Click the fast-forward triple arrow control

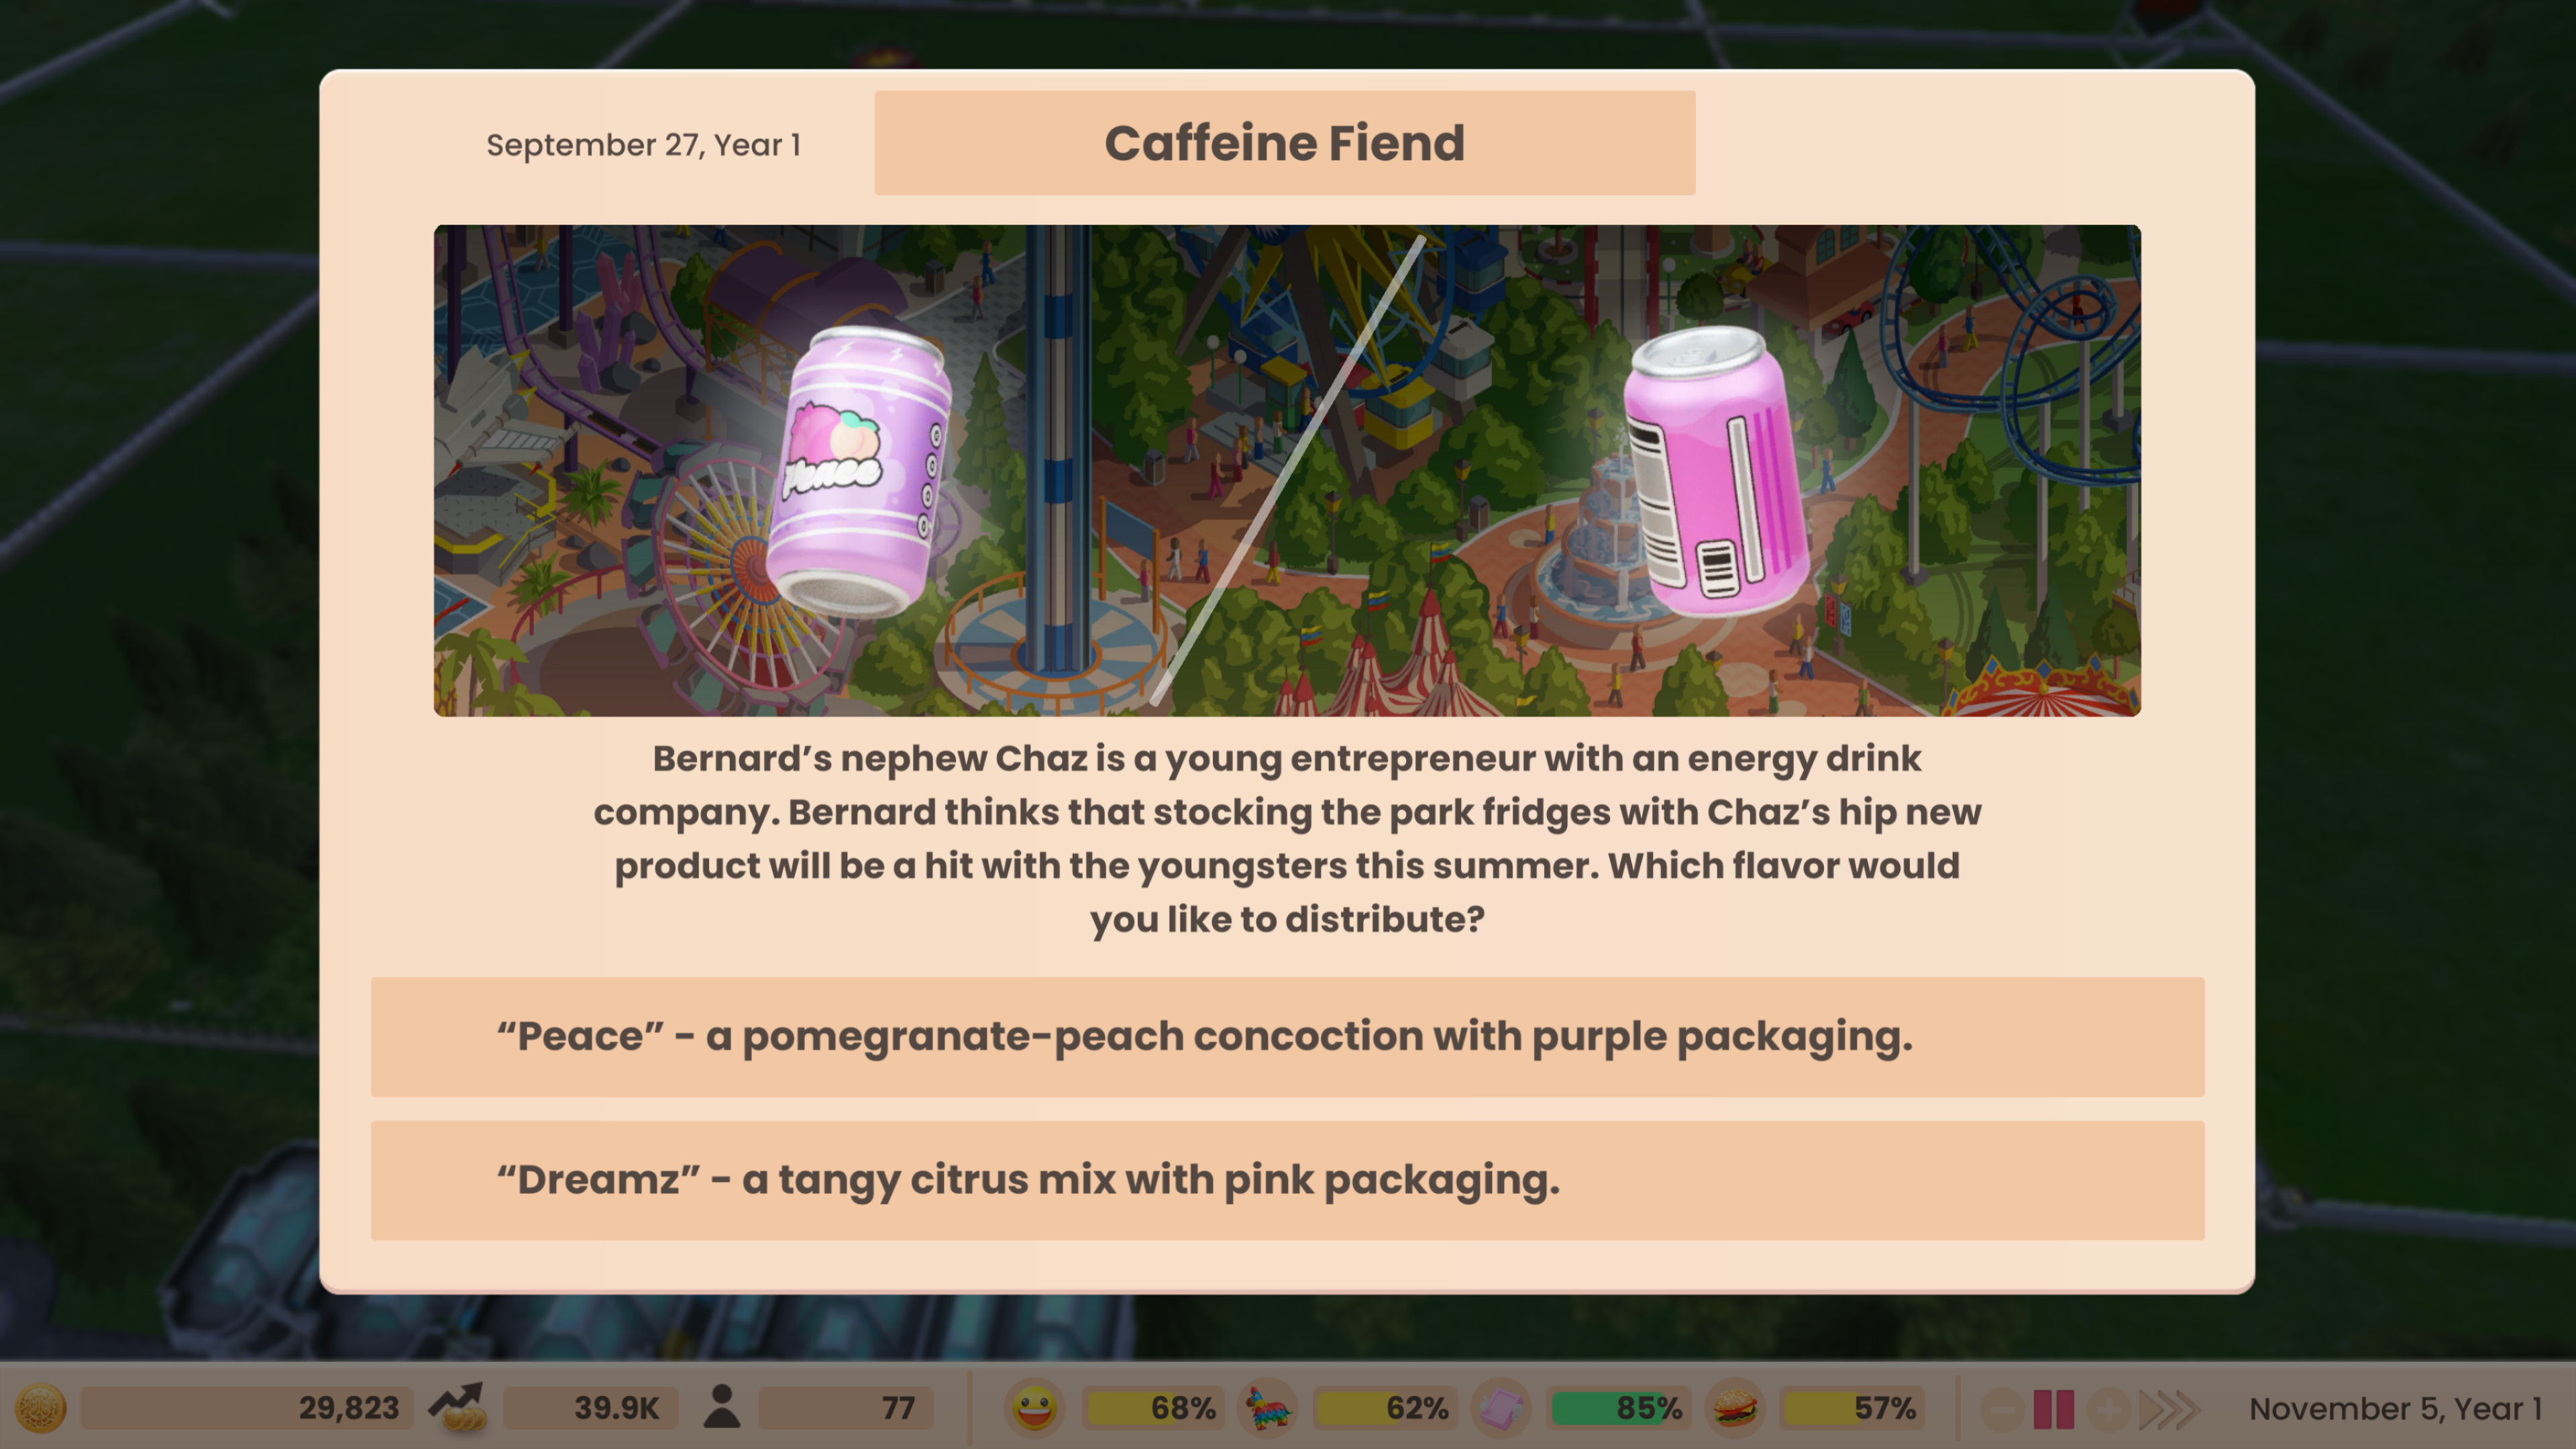[x=2169, y=1409]
